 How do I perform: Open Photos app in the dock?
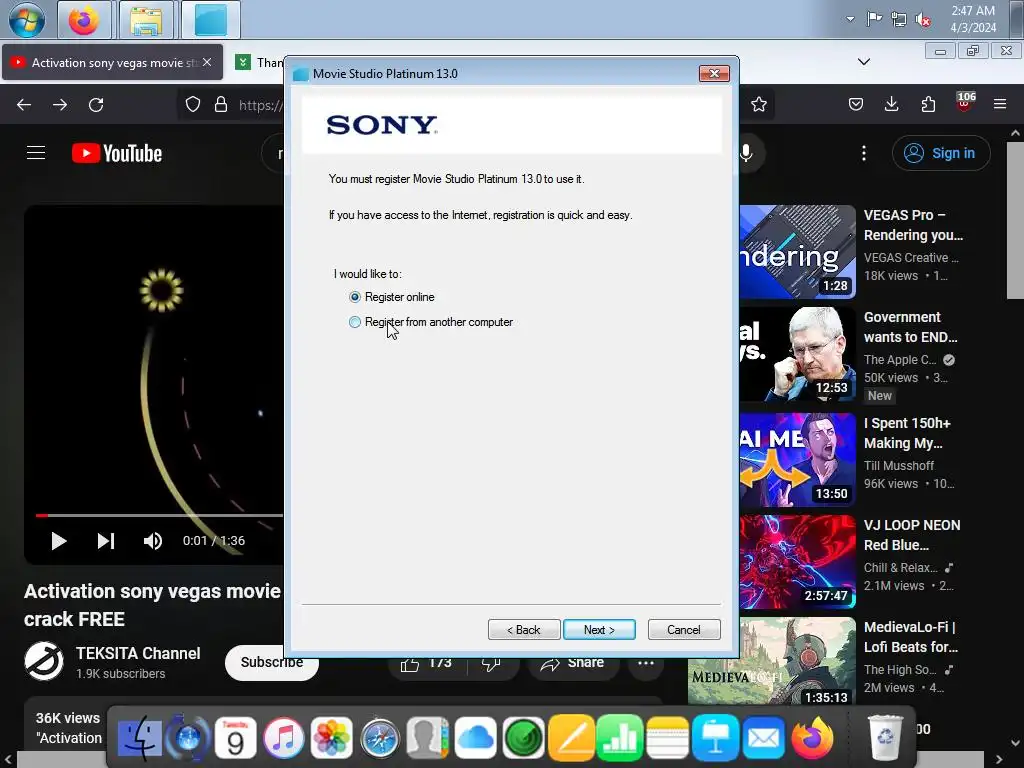pos(332,738)
